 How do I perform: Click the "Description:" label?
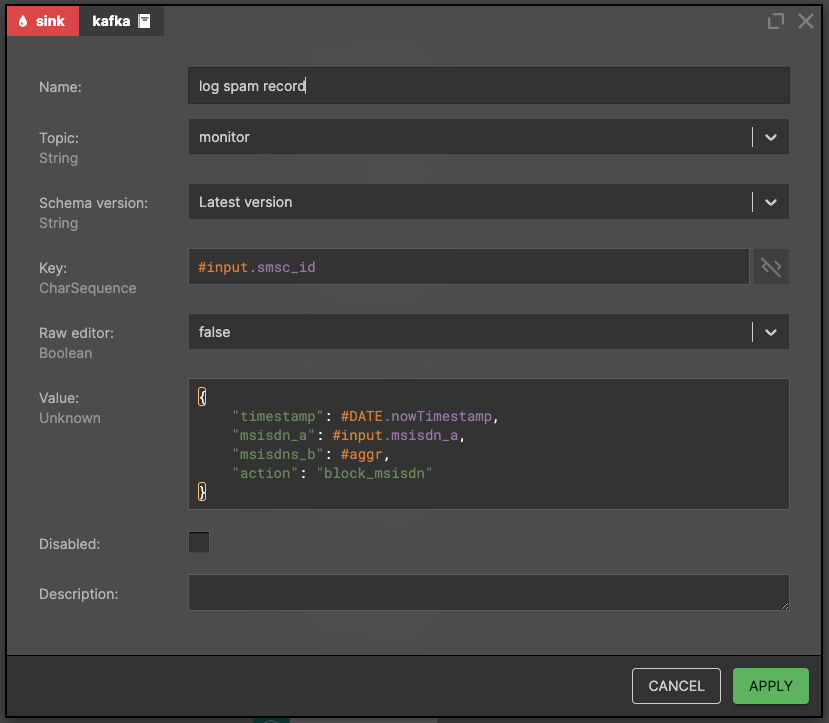pyautogui.click(x=79, y=594)
